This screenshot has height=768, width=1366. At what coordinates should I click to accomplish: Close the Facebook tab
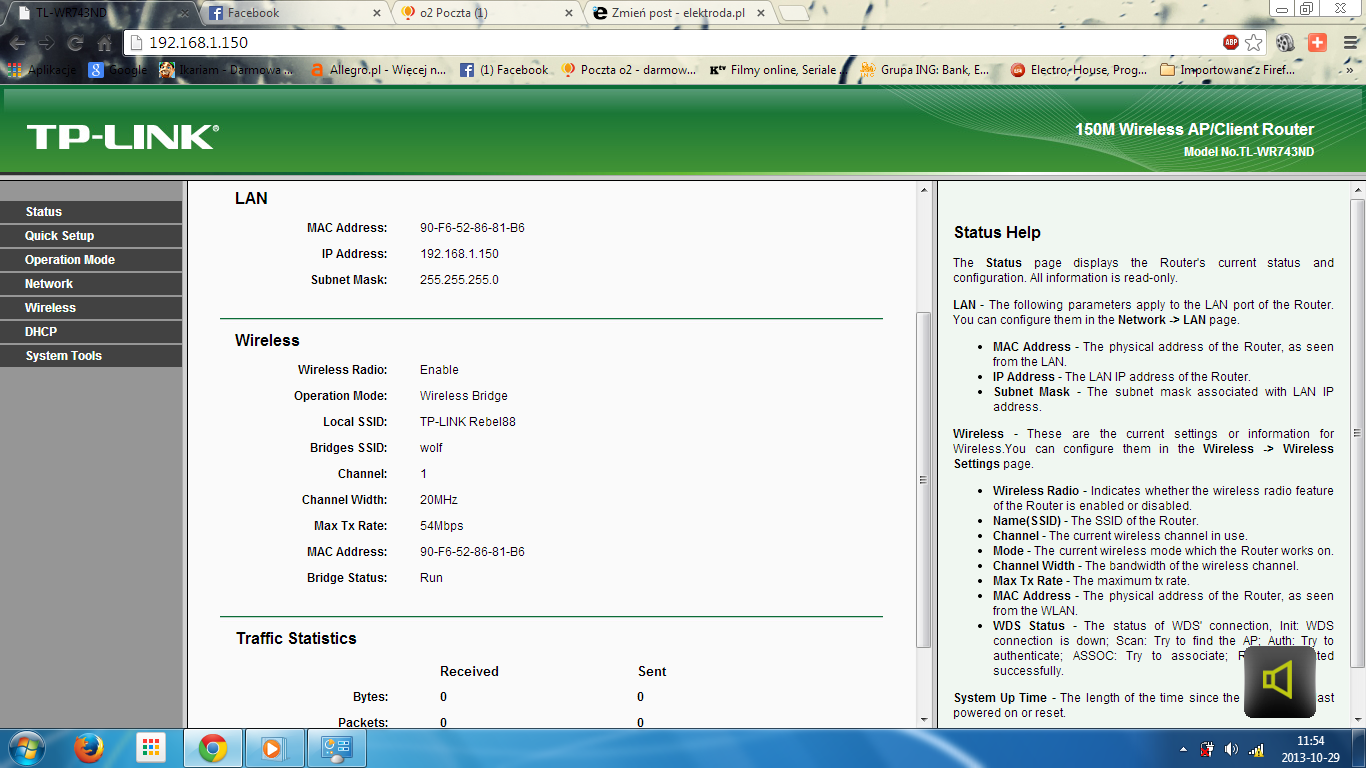[x=376, y=13]
